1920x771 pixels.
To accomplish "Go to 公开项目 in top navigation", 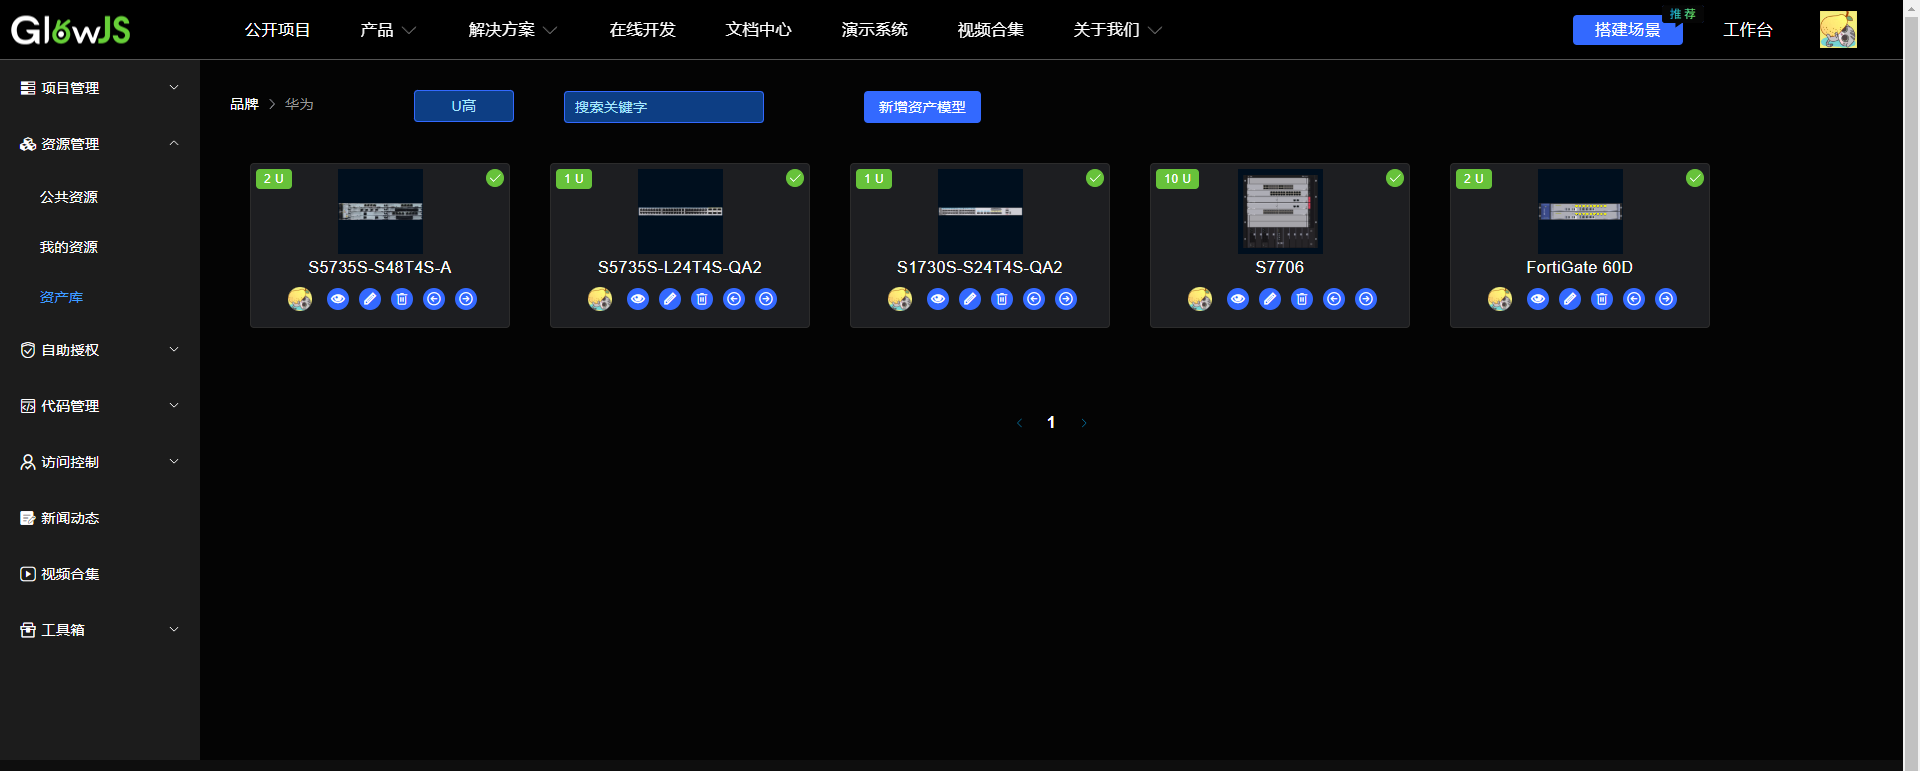I will tap(278, 30).
